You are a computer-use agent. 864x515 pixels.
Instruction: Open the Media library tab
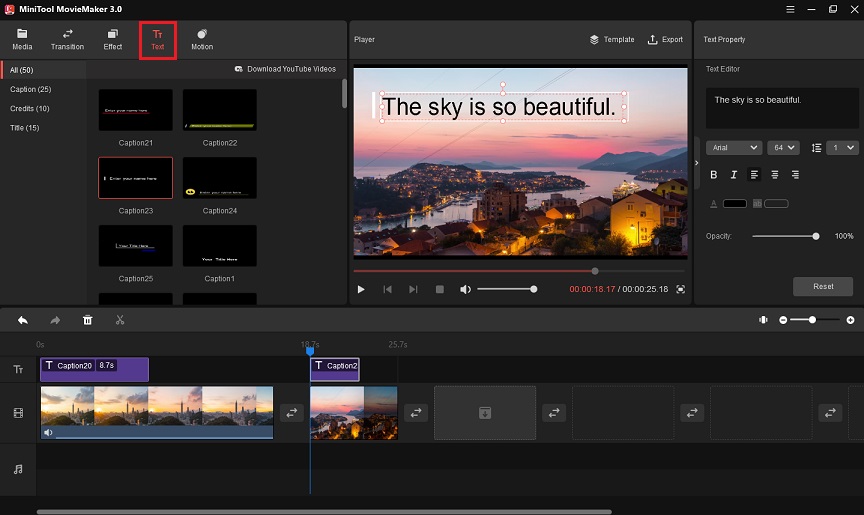pos(22,40)
